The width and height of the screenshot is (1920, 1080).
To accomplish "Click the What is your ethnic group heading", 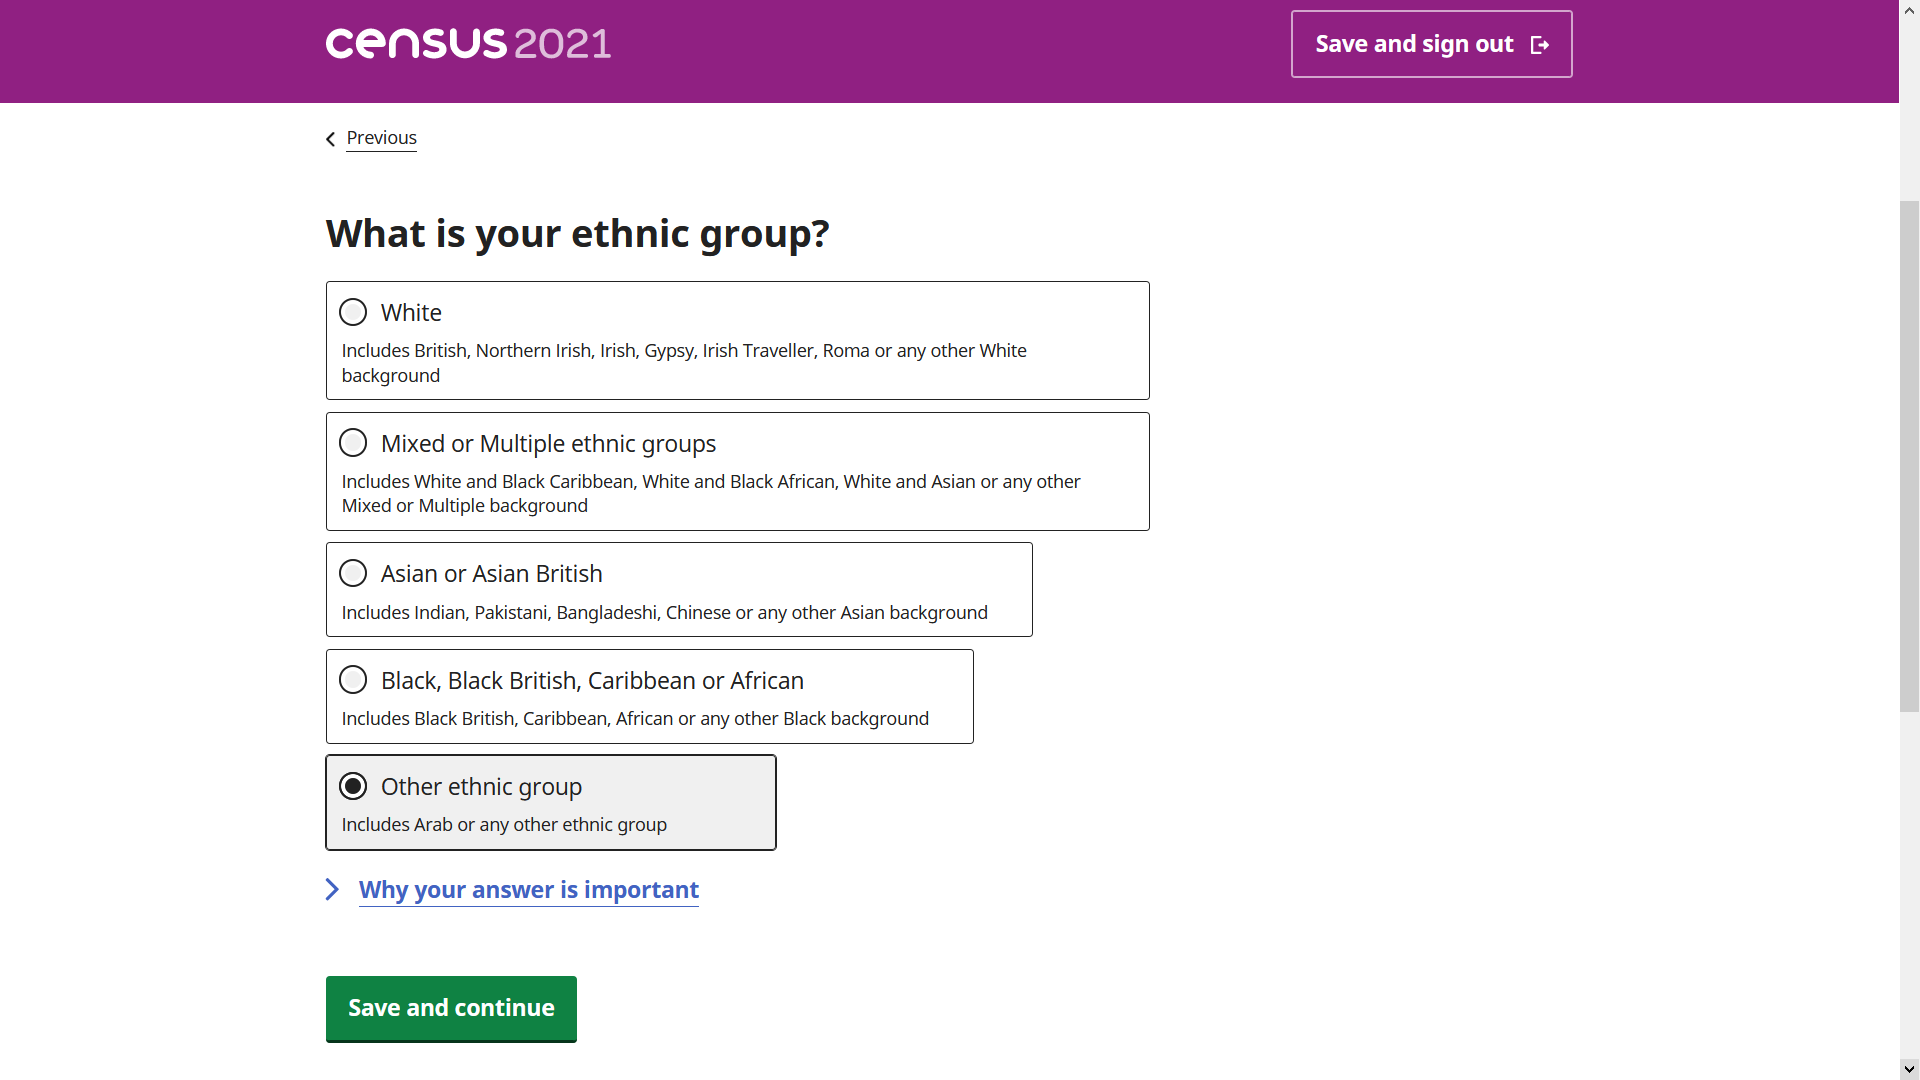I will pos(577,233).
